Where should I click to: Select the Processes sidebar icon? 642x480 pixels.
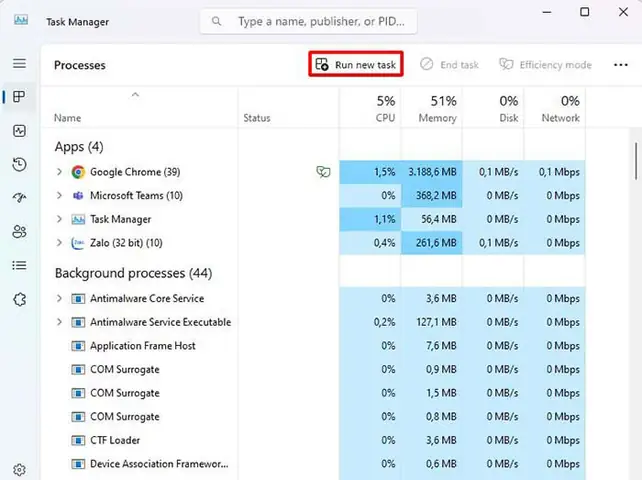19,97
